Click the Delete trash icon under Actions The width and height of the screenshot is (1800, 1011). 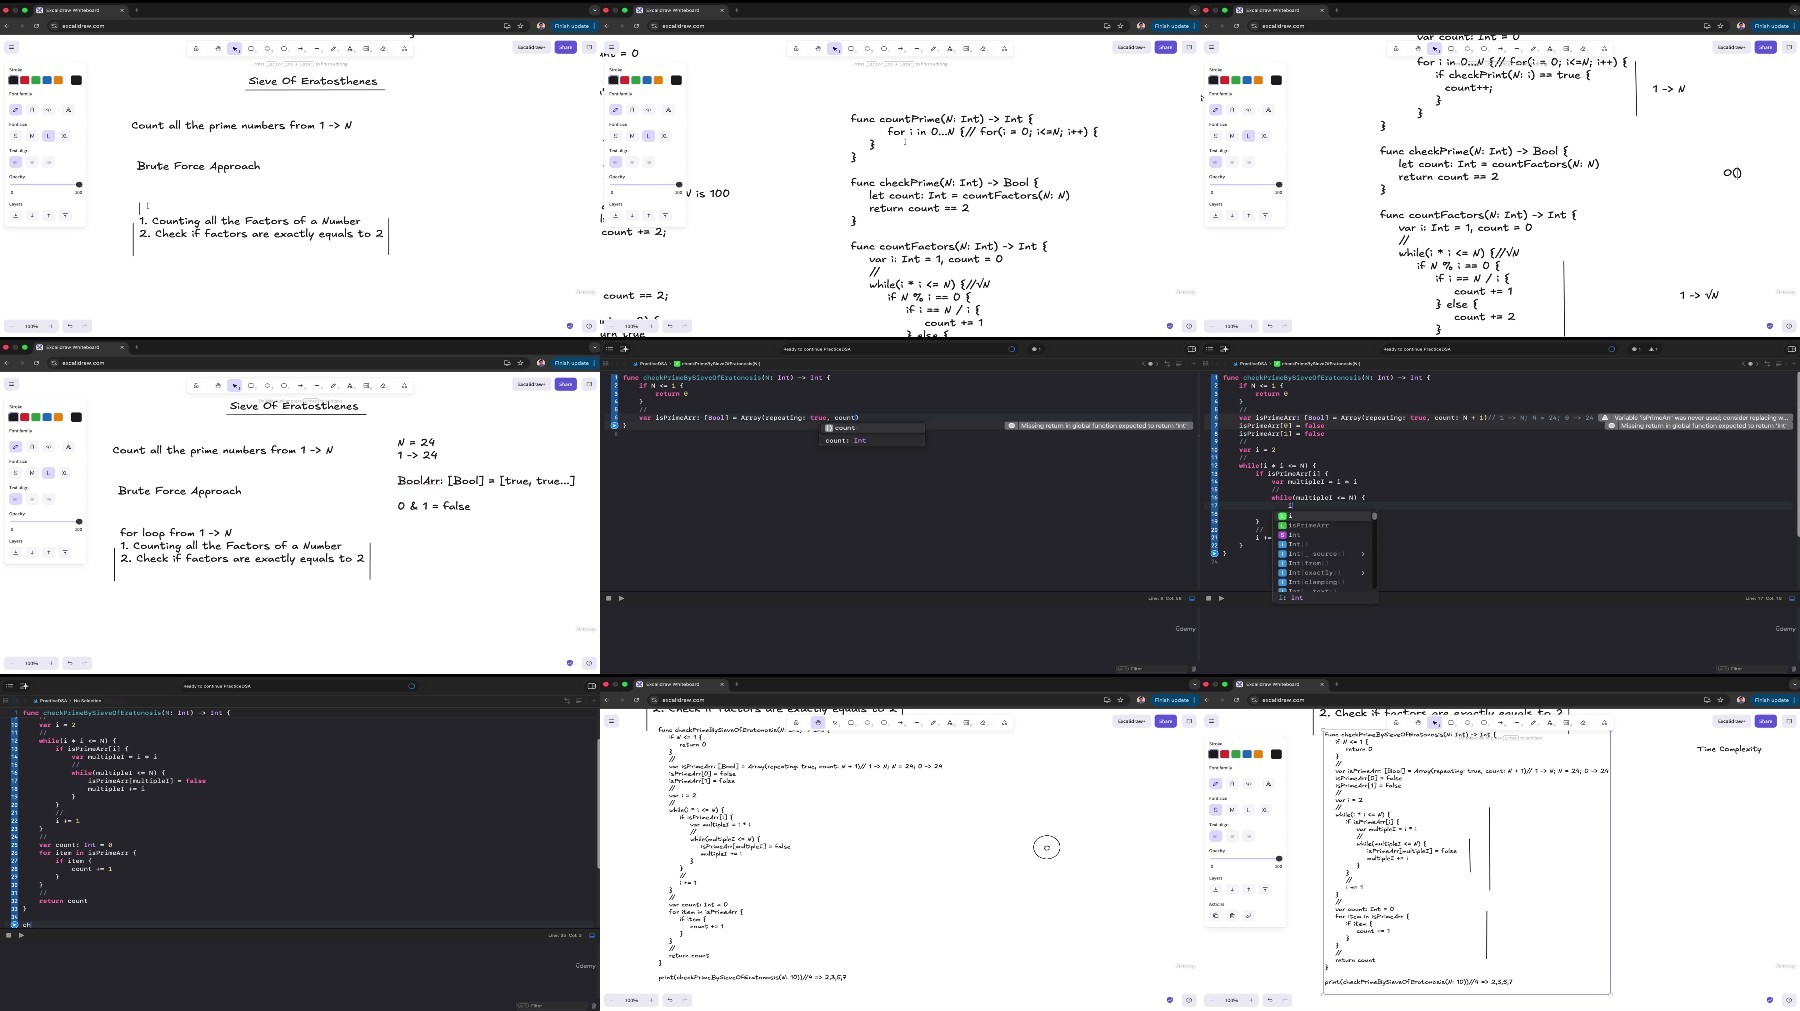pos(1232,915)
